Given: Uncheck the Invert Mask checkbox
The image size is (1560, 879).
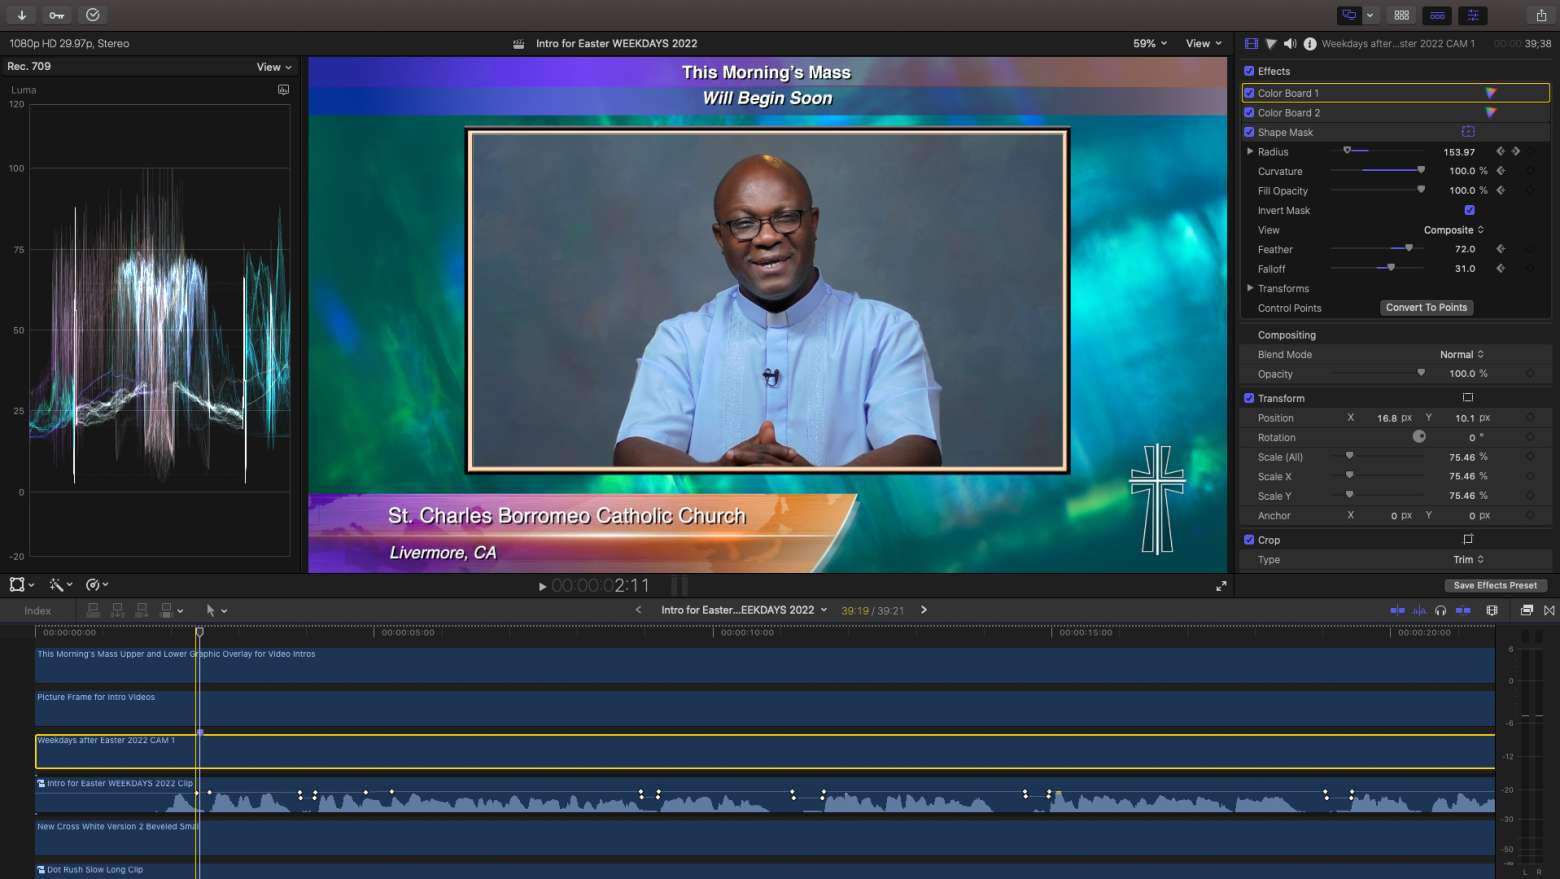Looking at the screenshot, I should 1469,210.
